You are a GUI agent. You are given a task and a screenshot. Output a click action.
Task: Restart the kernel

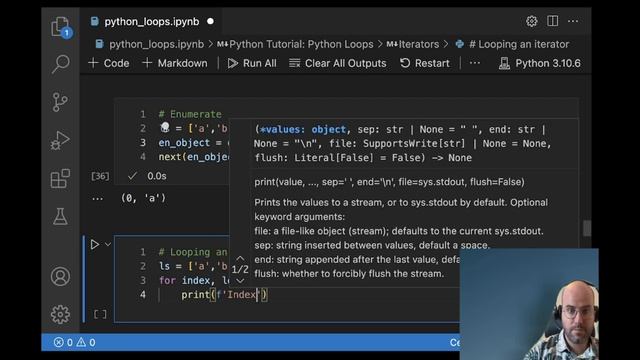(x=424, y=63)
